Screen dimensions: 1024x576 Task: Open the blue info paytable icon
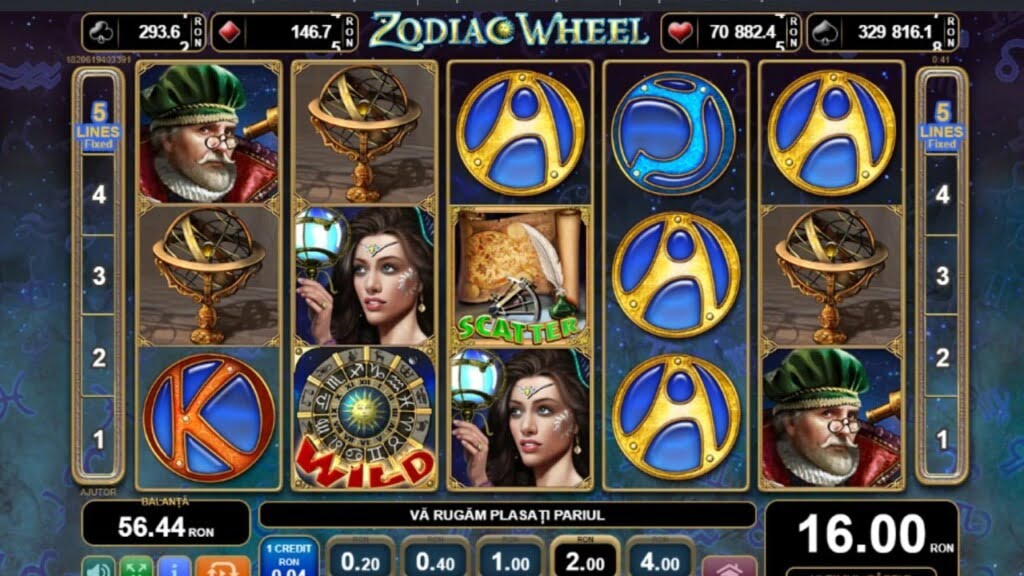pos(174,567)
